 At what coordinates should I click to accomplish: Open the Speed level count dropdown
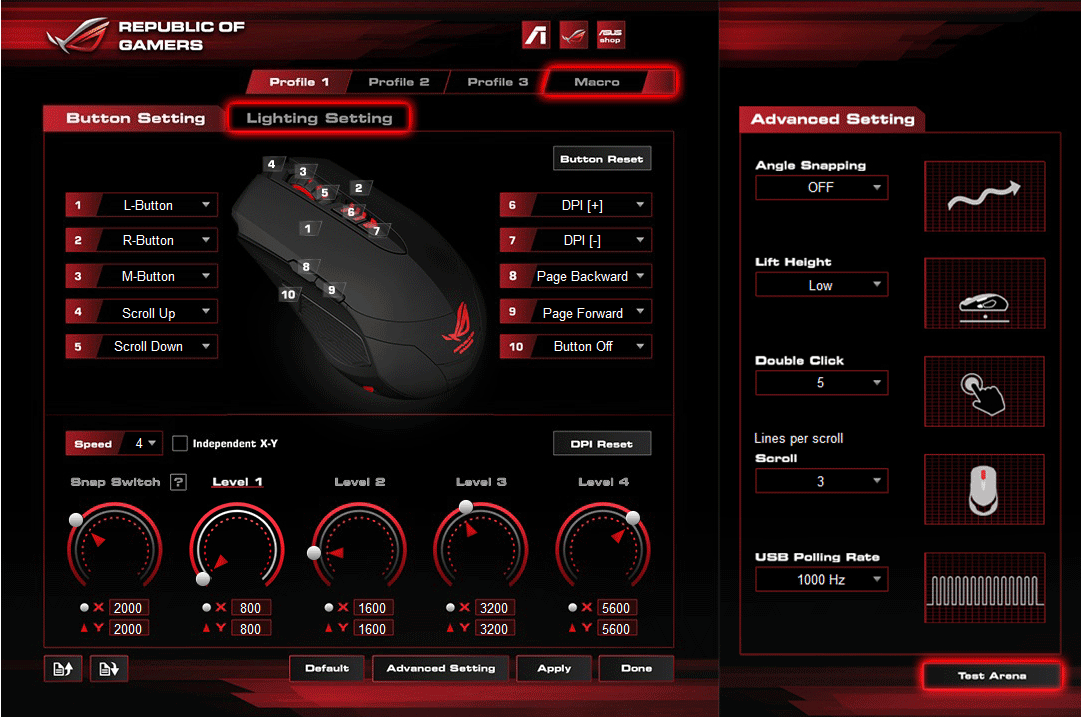tap(146, 443)
